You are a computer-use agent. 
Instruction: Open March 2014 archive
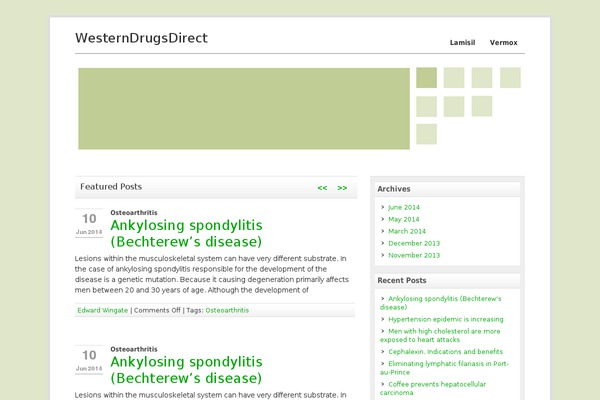click(x=407, y=231)
